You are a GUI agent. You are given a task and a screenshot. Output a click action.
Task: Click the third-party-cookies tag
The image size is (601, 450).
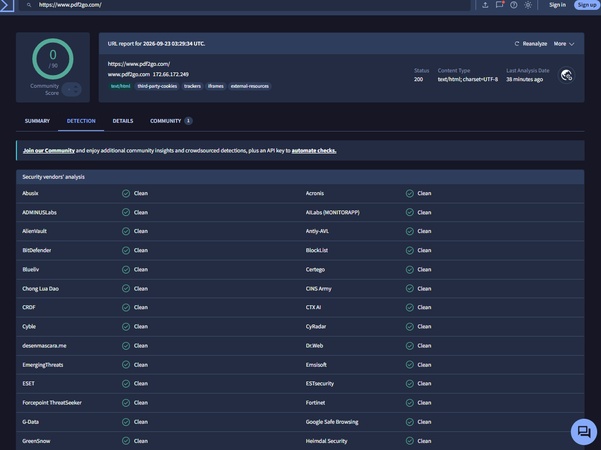[x=157, y=86]
